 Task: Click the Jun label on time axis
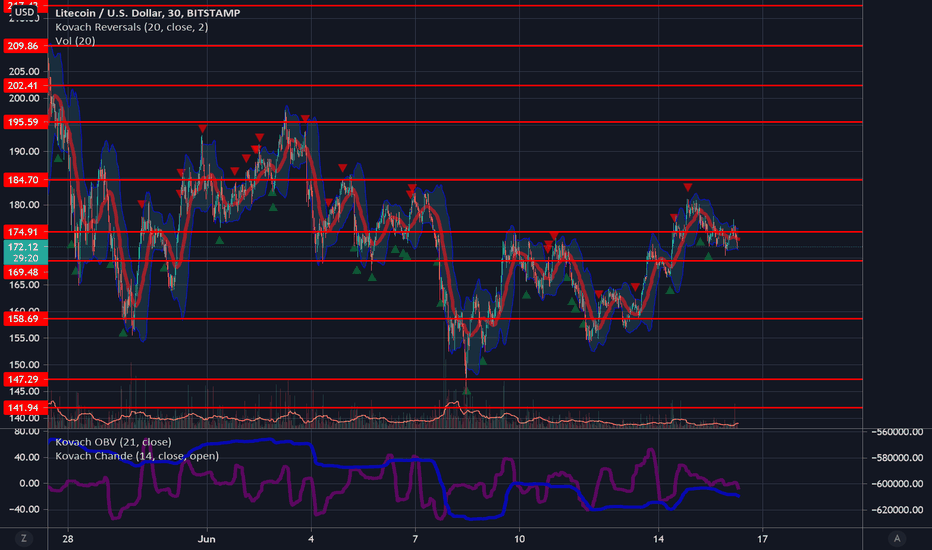(x=207, y=539)
